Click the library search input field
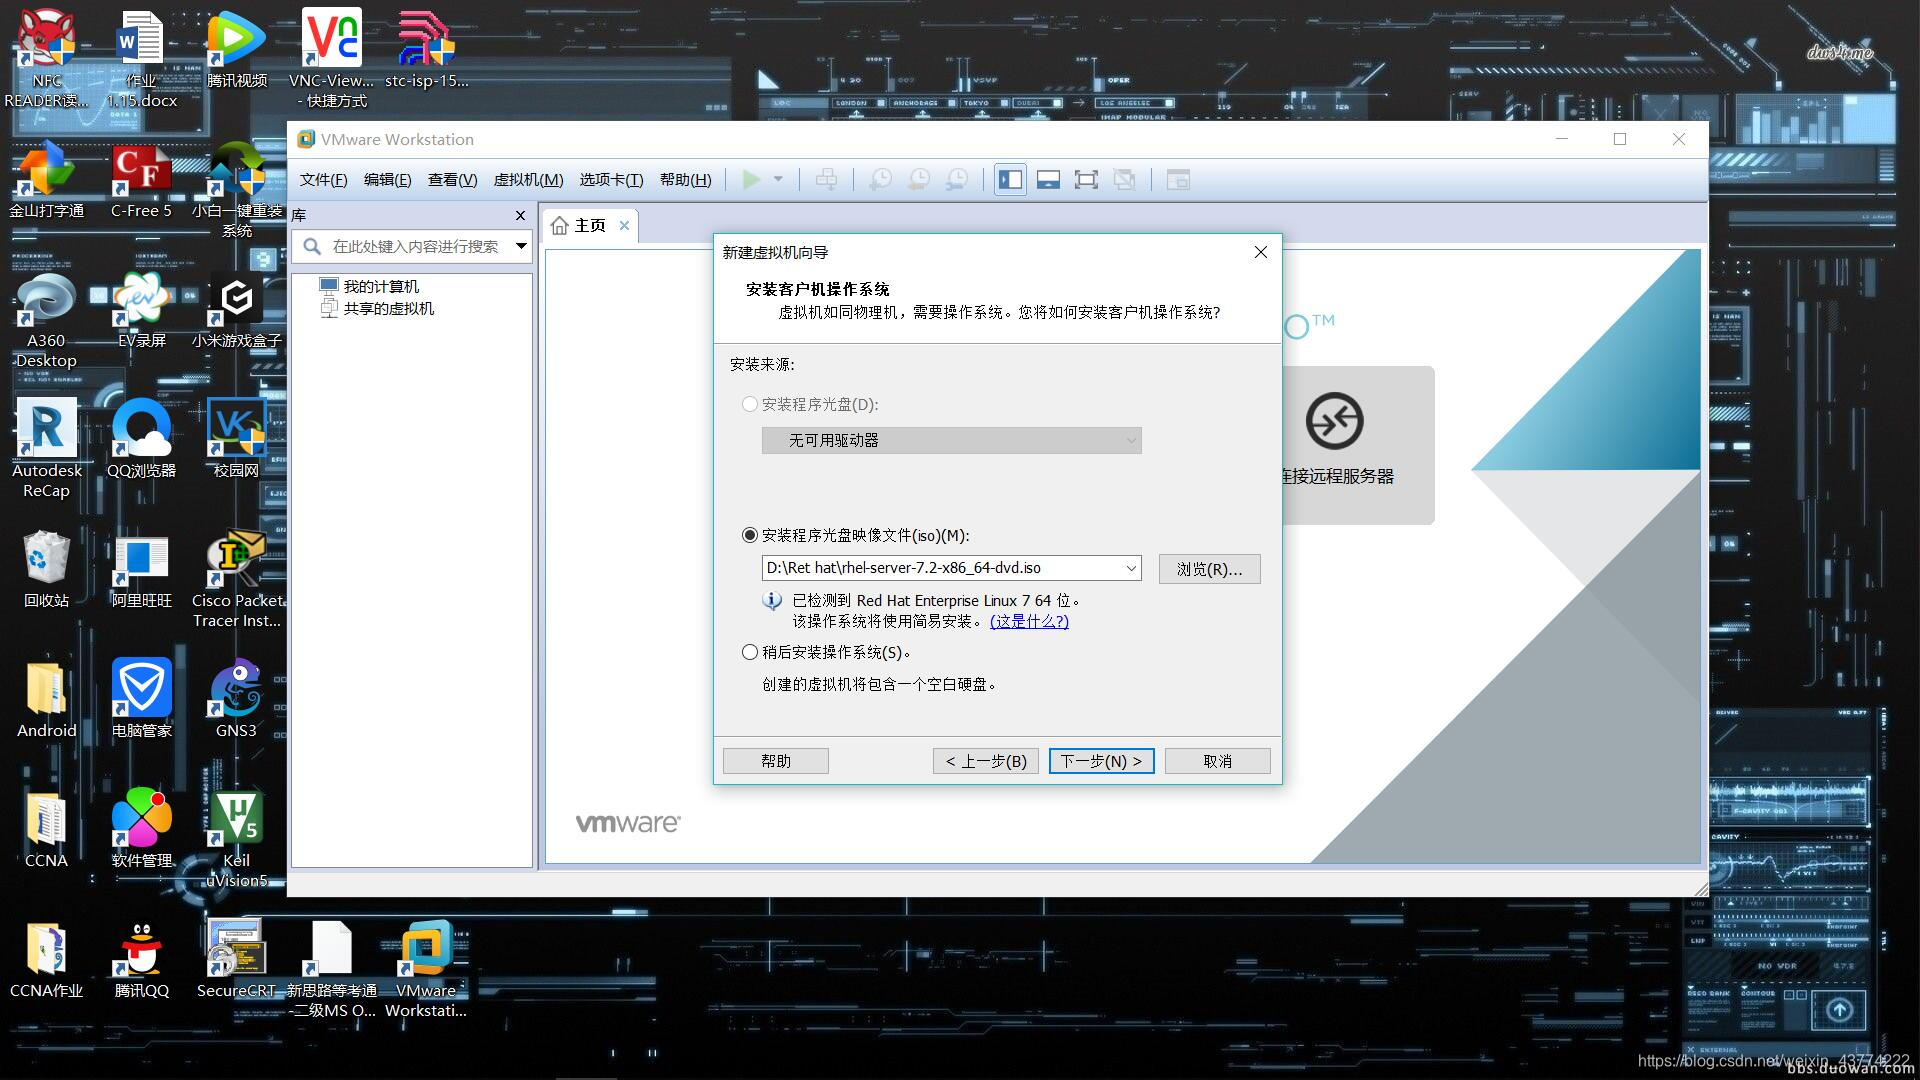 pyautogui.click(x=415, y=246)
